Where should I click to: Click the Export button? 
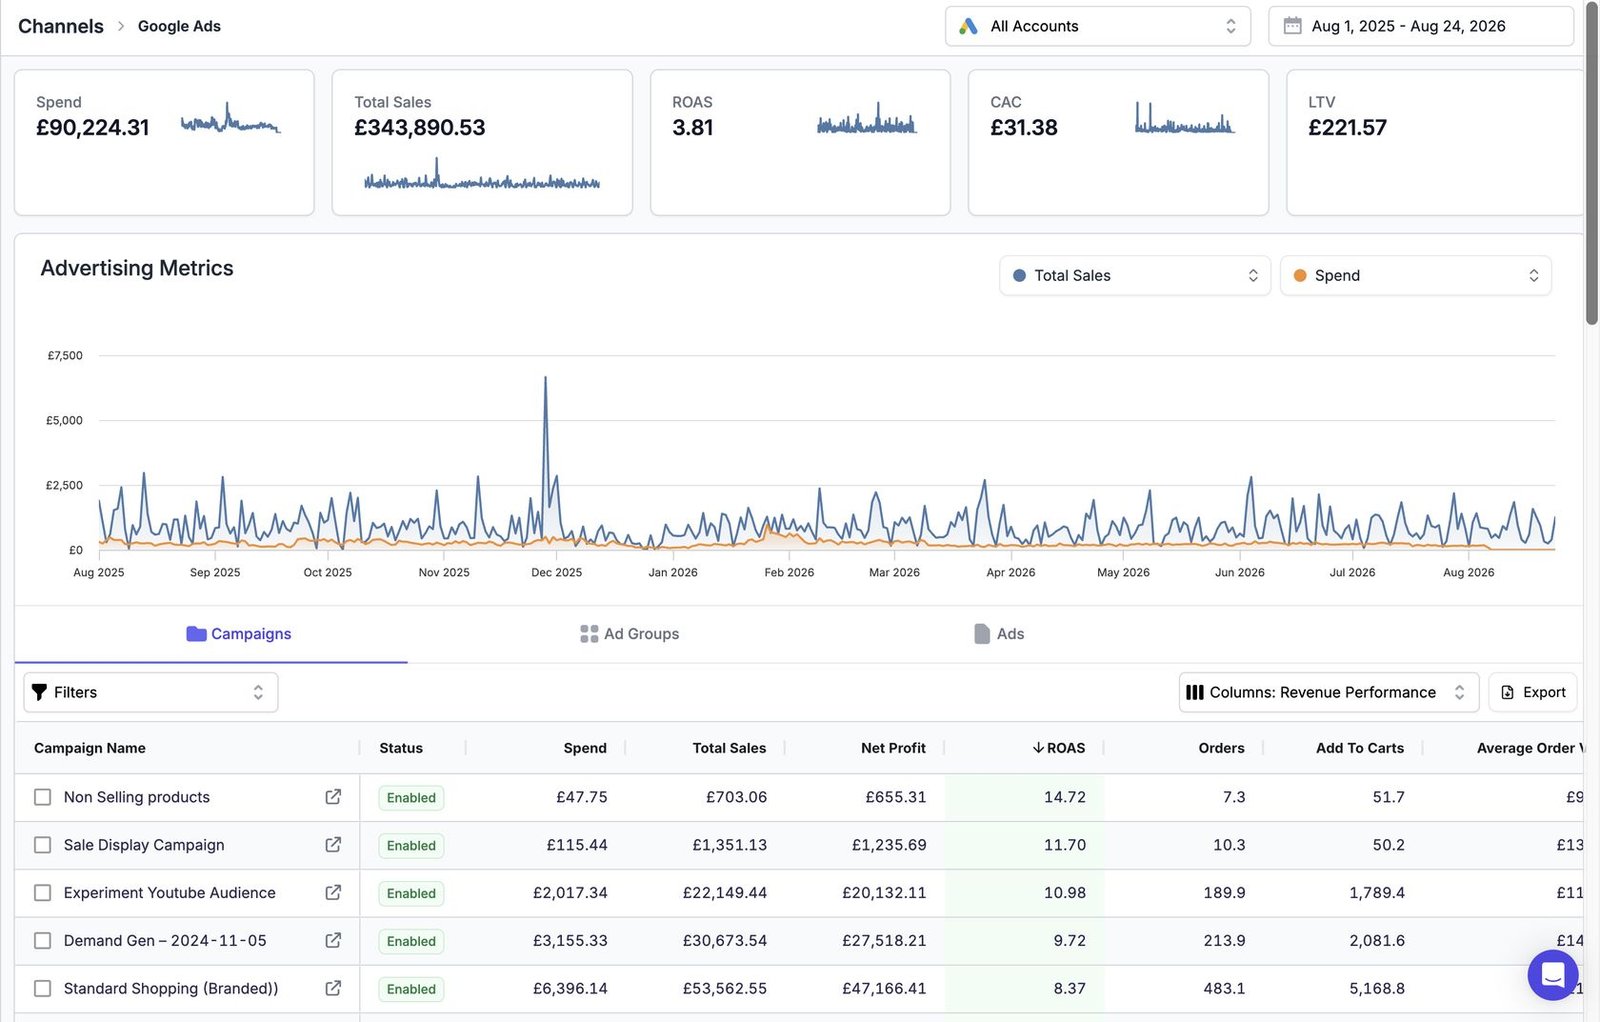(x=1533, y=692)
